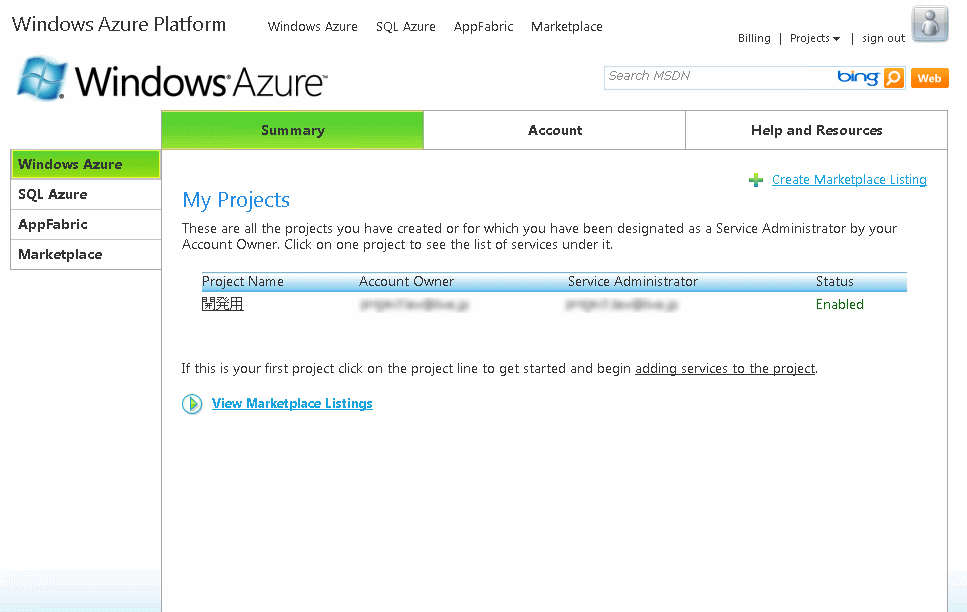
Task: Click the green arrow View Listings icon
Action: click(x=192, y=404)
